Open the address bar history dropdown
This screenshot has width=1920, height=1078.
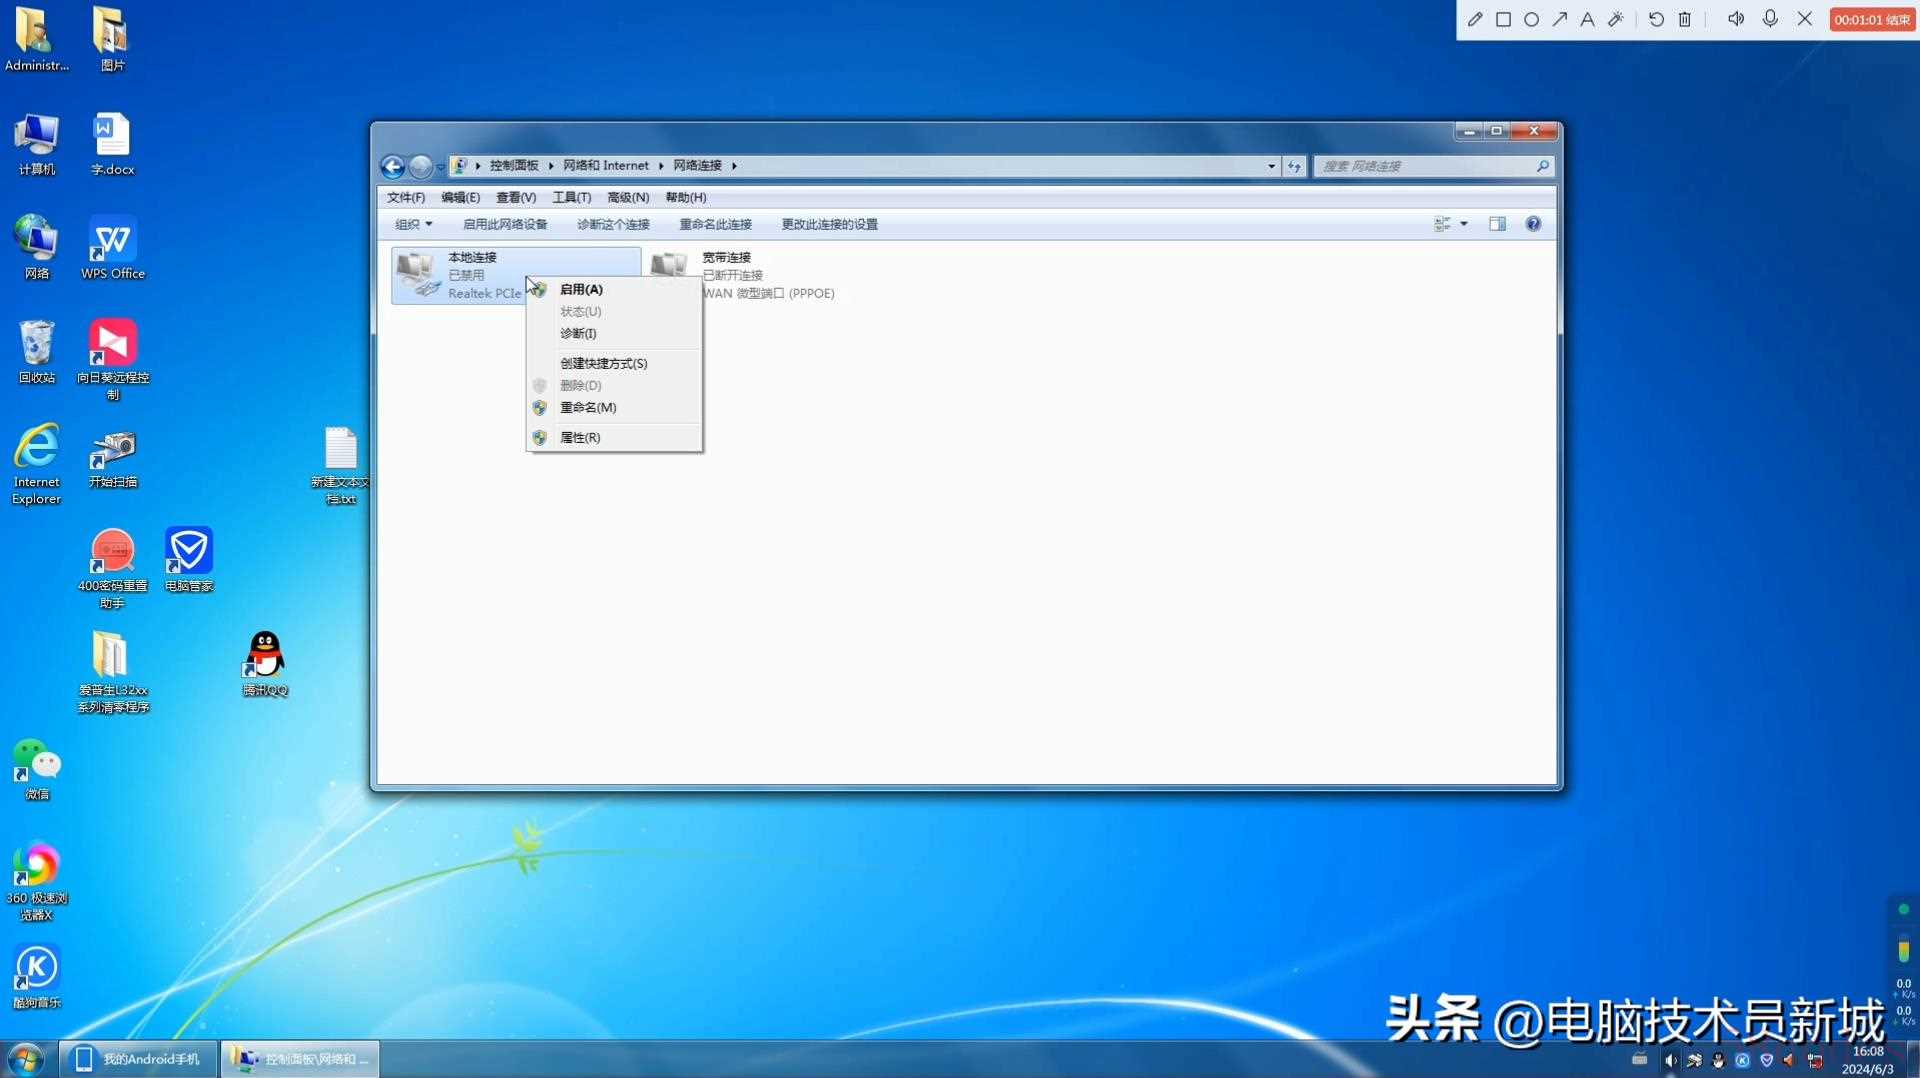(1271, 166)
